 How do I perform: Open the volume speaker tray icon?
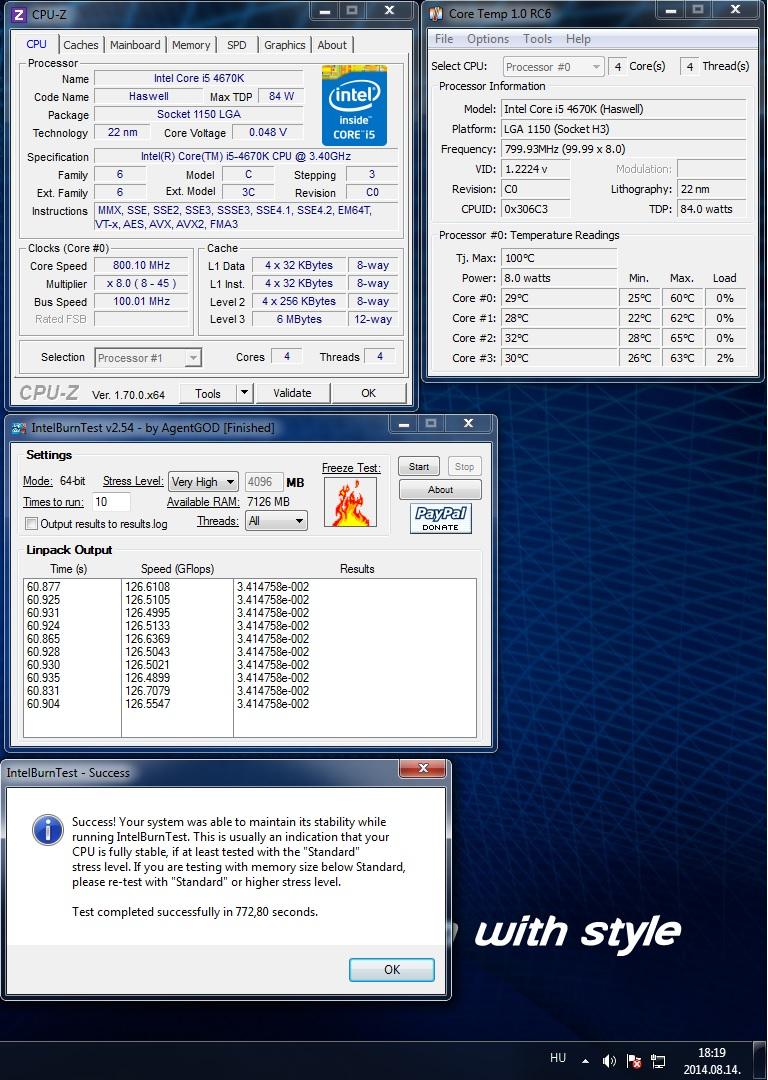point(609,1061)
